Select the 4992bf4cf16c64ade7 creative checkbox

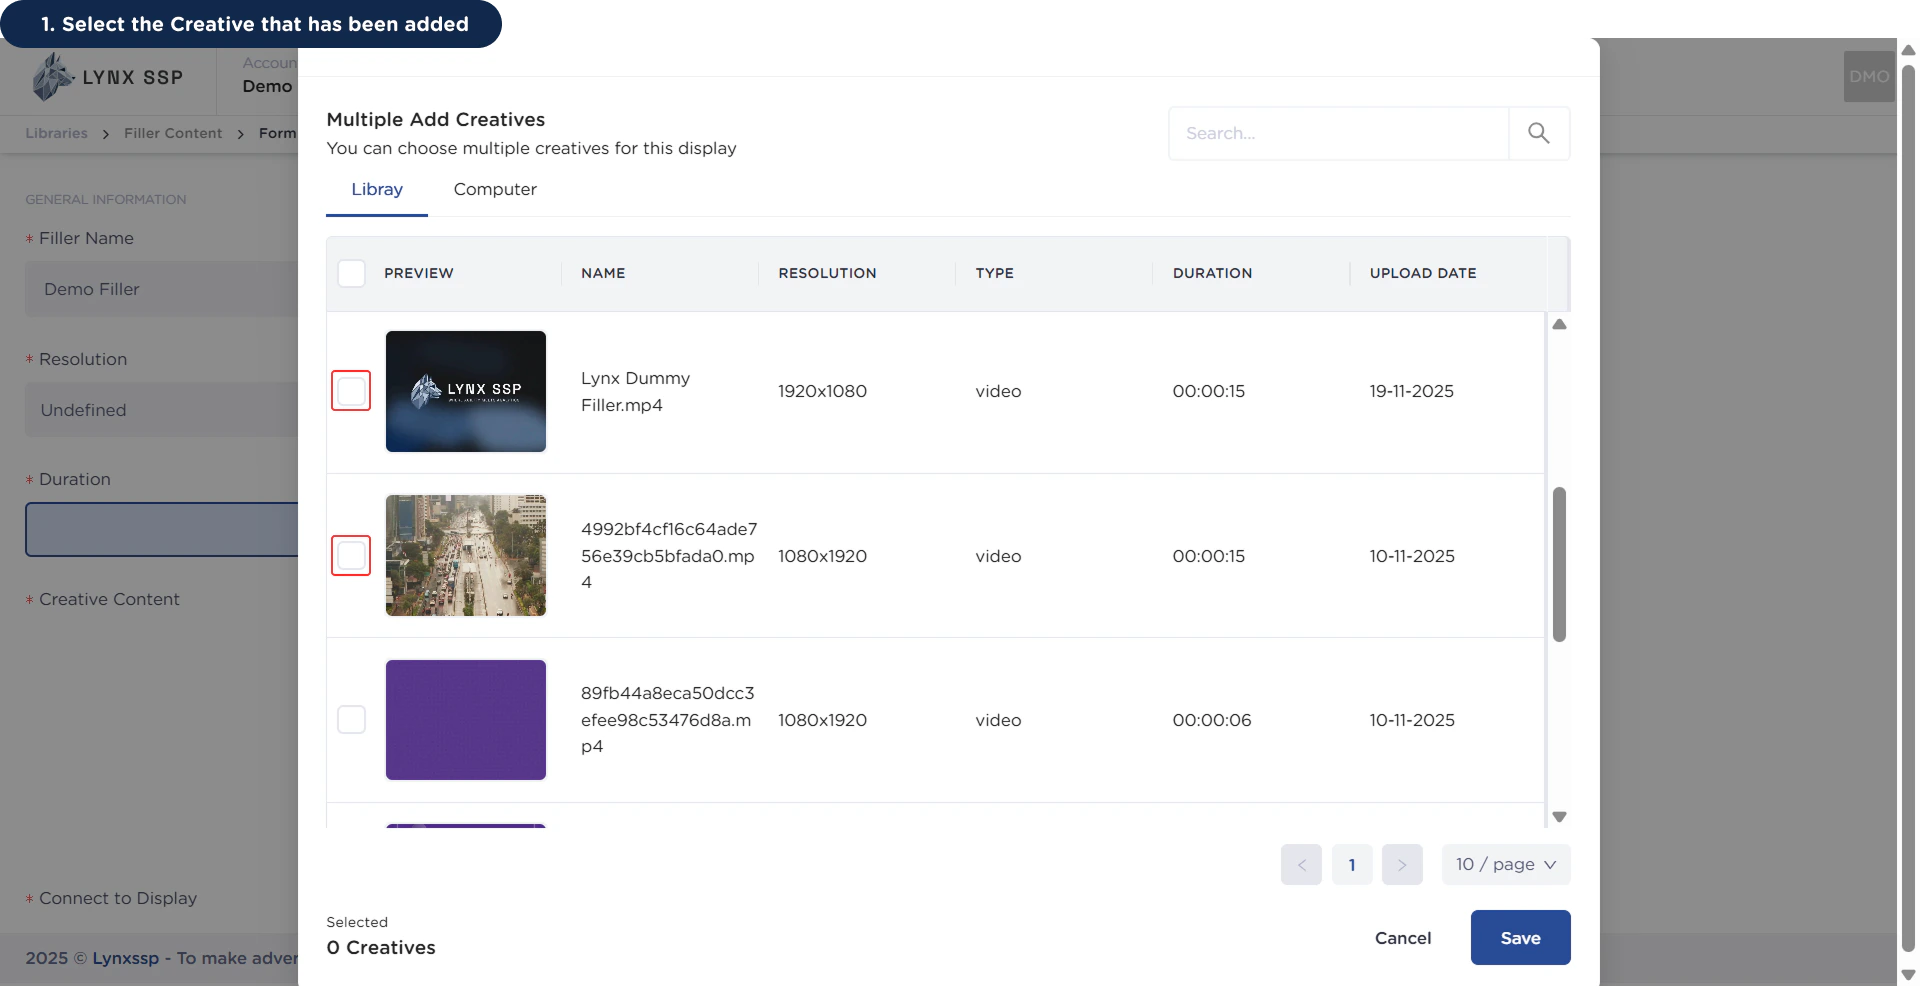pyautogui.click(x=351, y=555)
